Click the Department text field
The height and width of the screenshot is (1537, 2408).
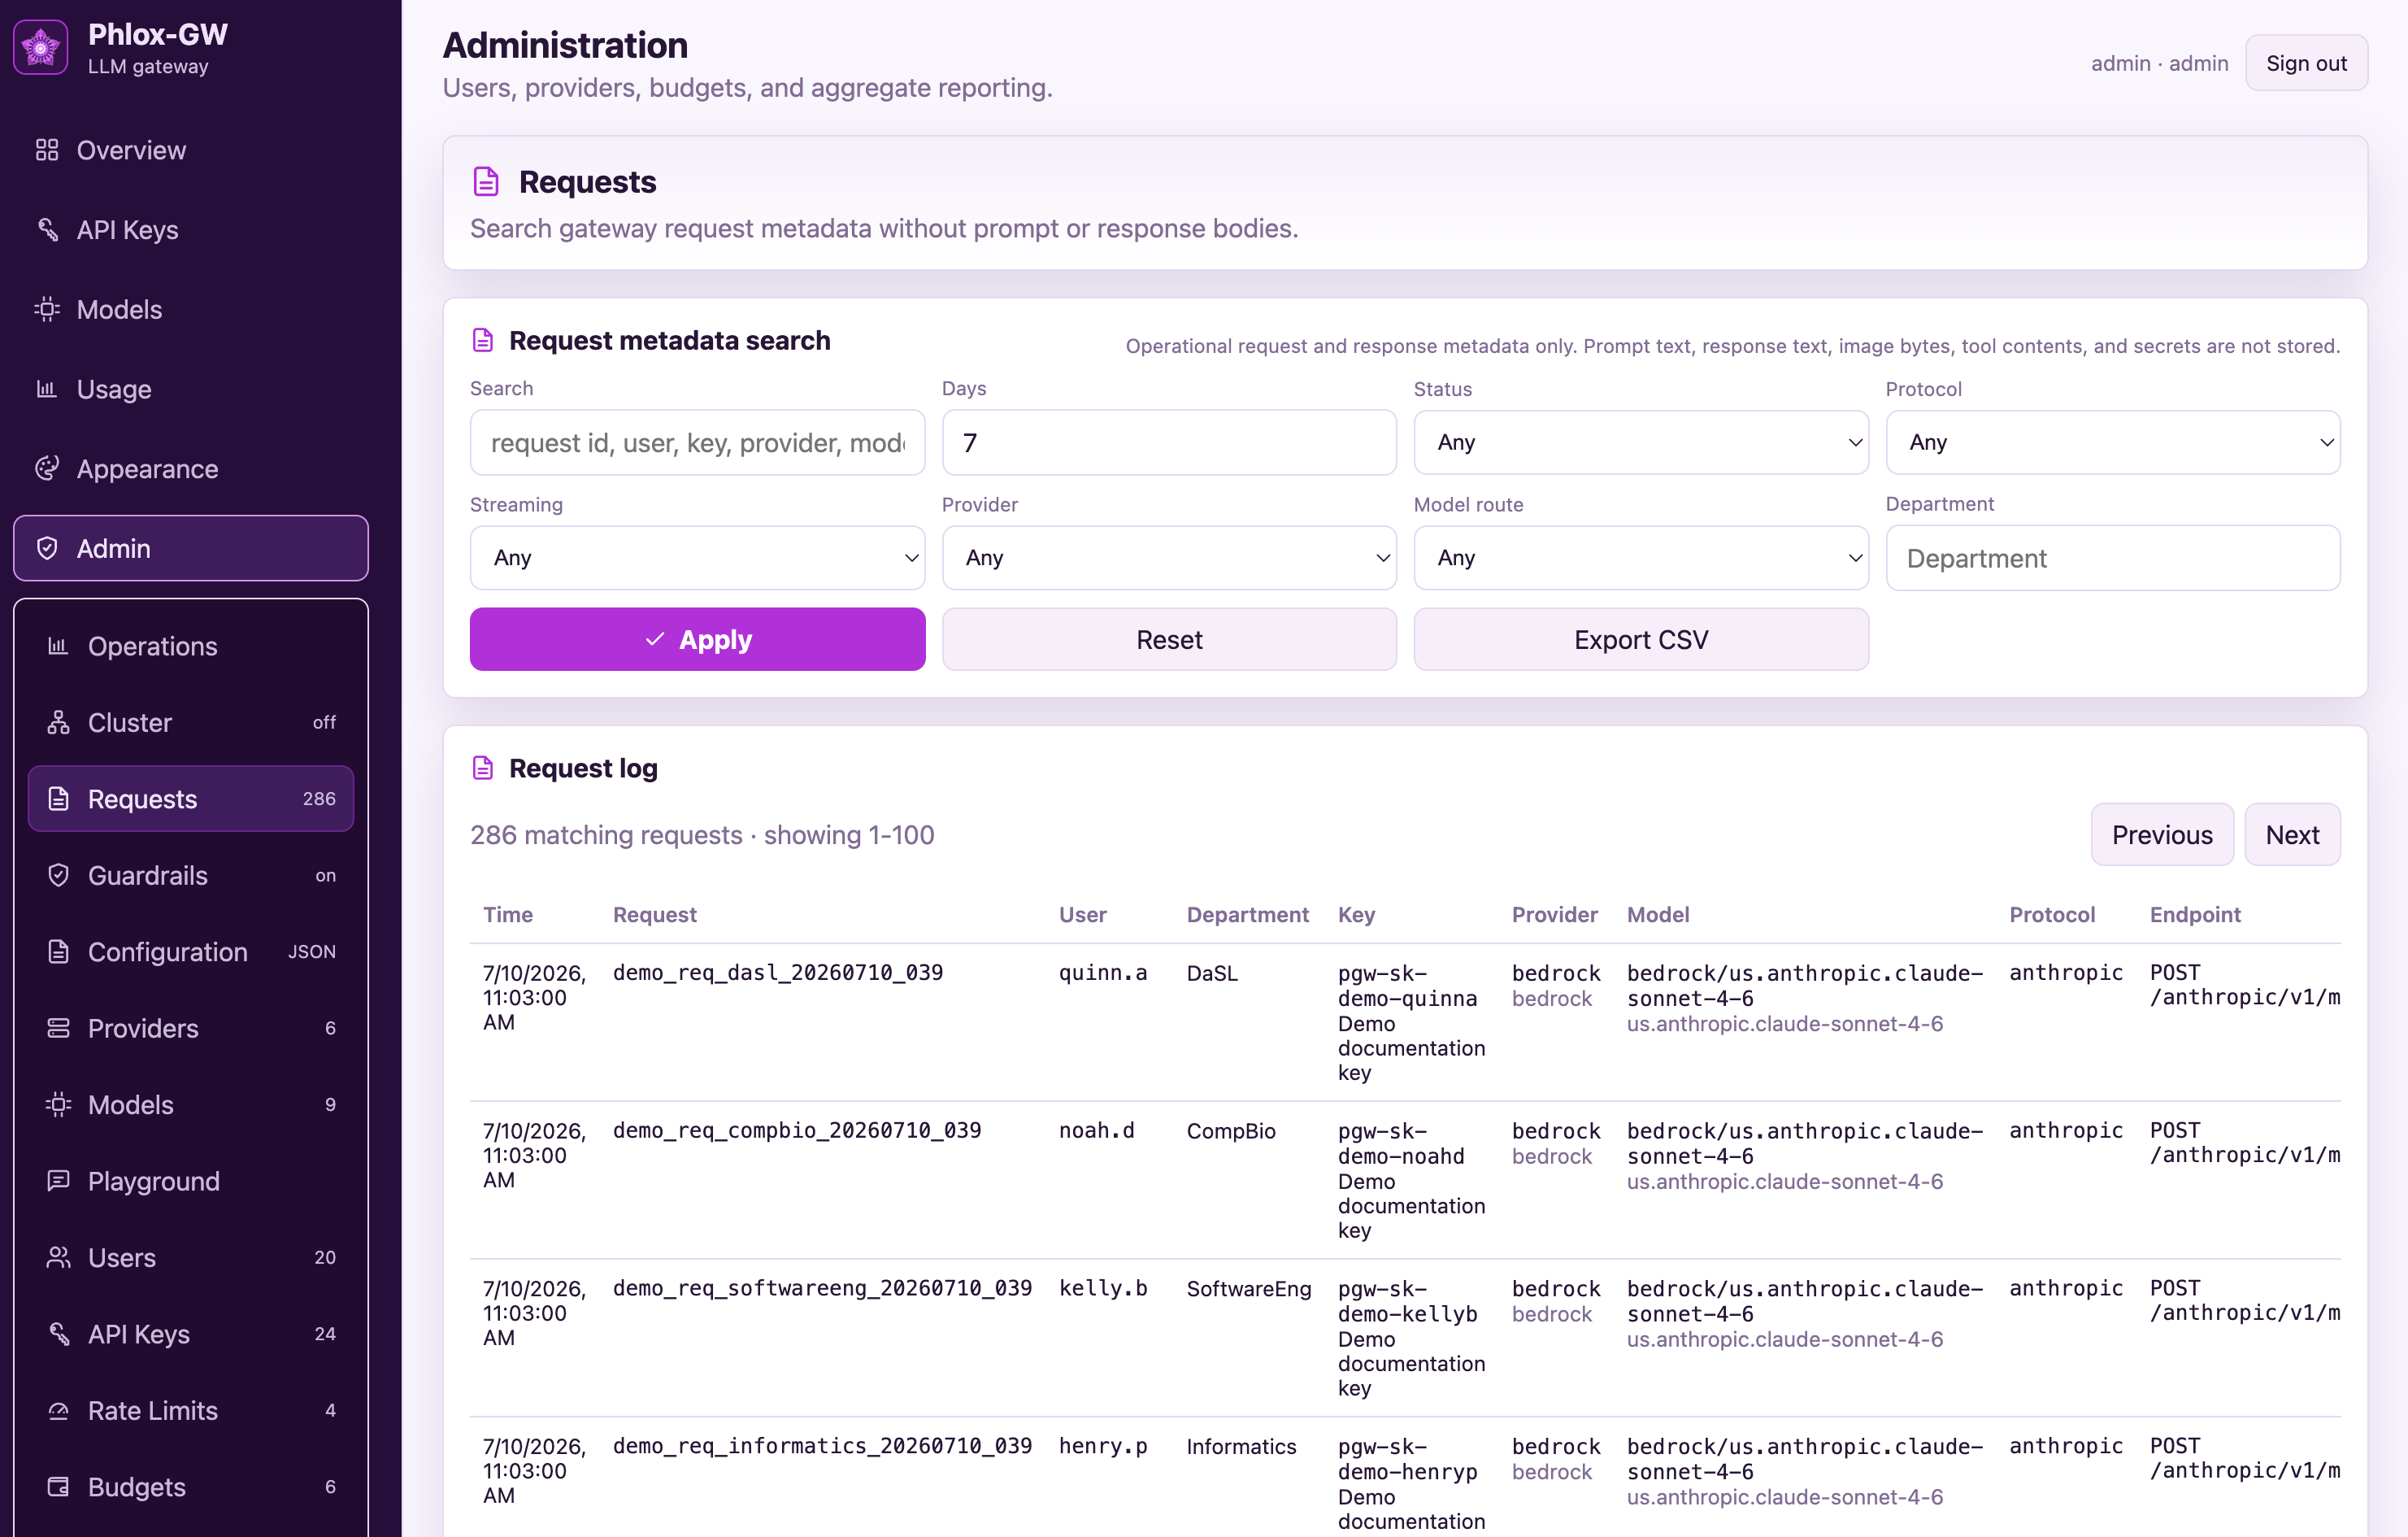[x=2113, y=558]
